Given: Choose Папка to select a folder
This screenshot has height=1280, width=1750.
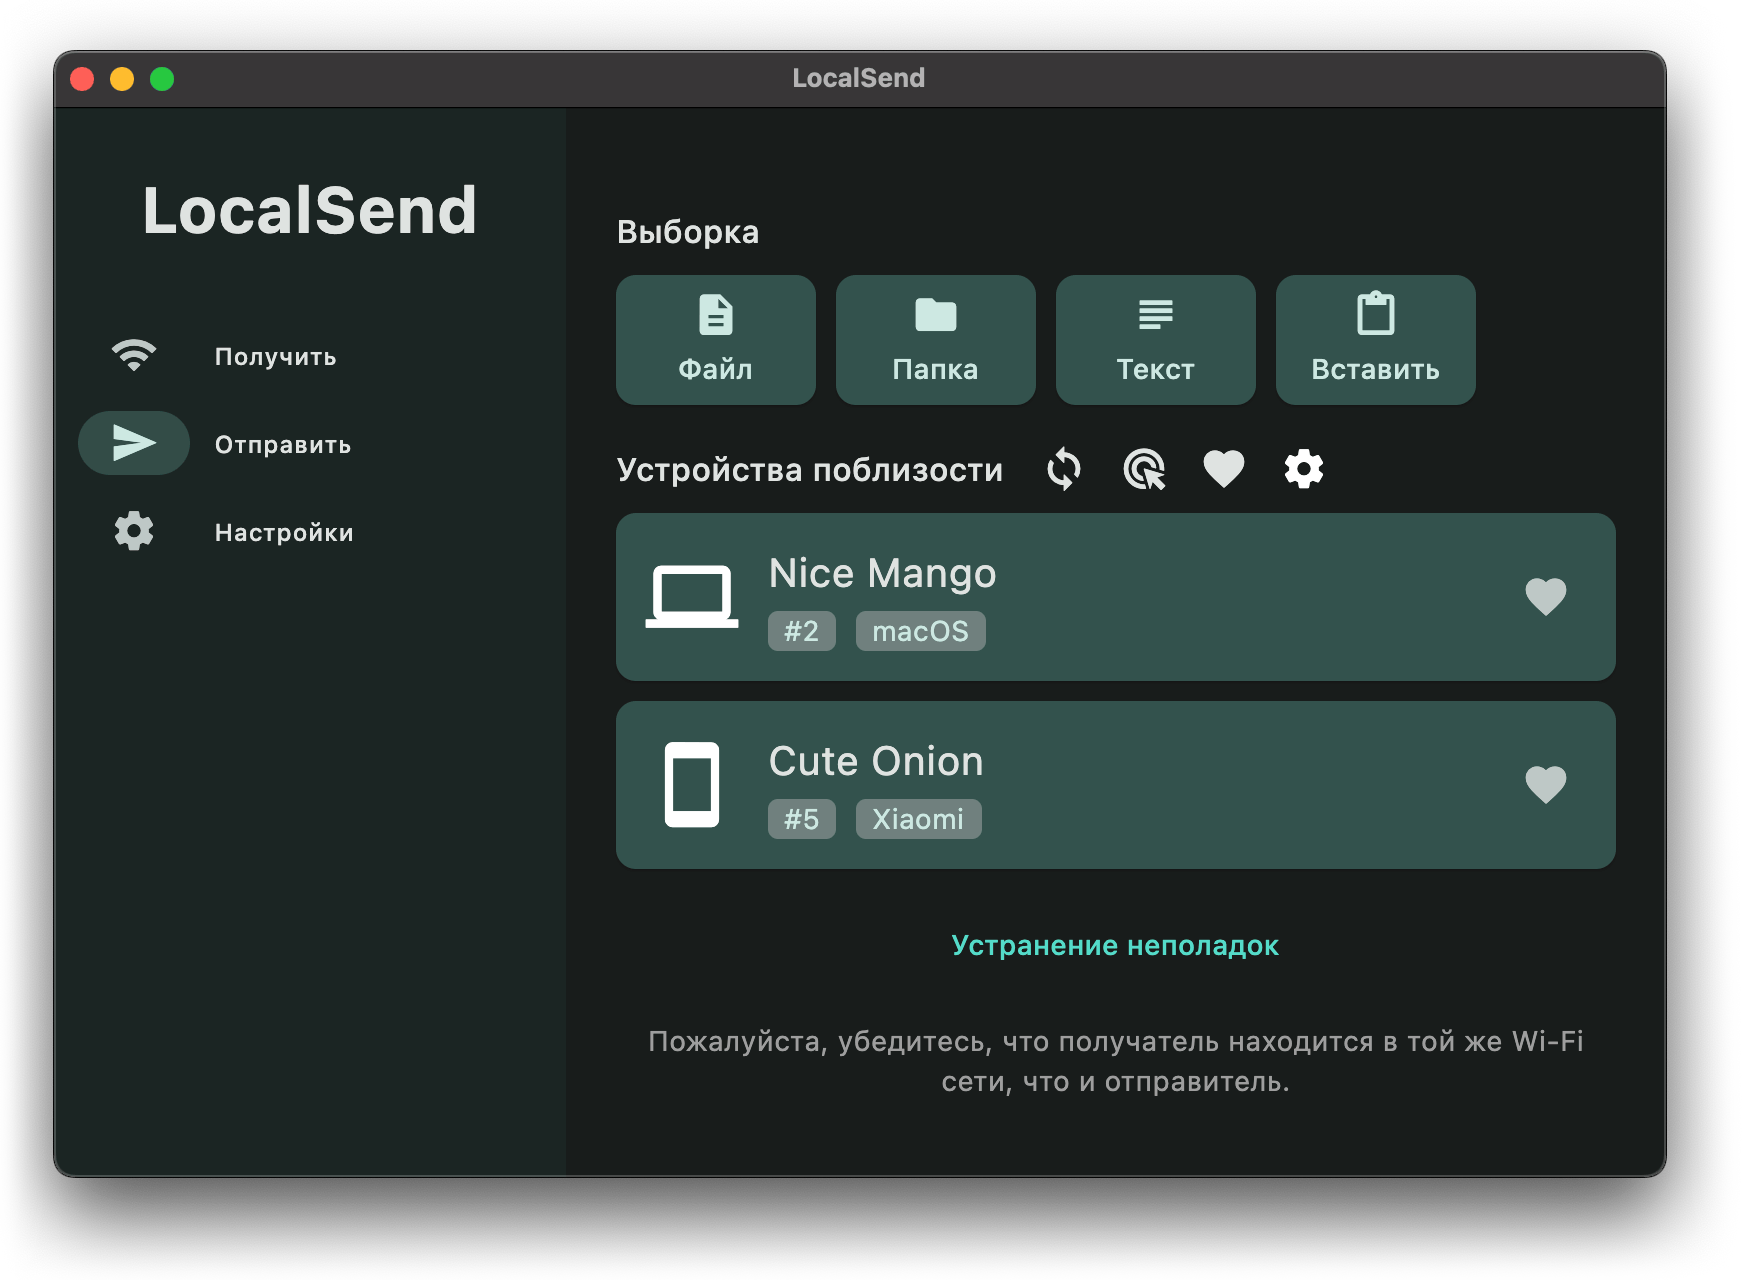Looking at the screenshot, I should [936, 340].
